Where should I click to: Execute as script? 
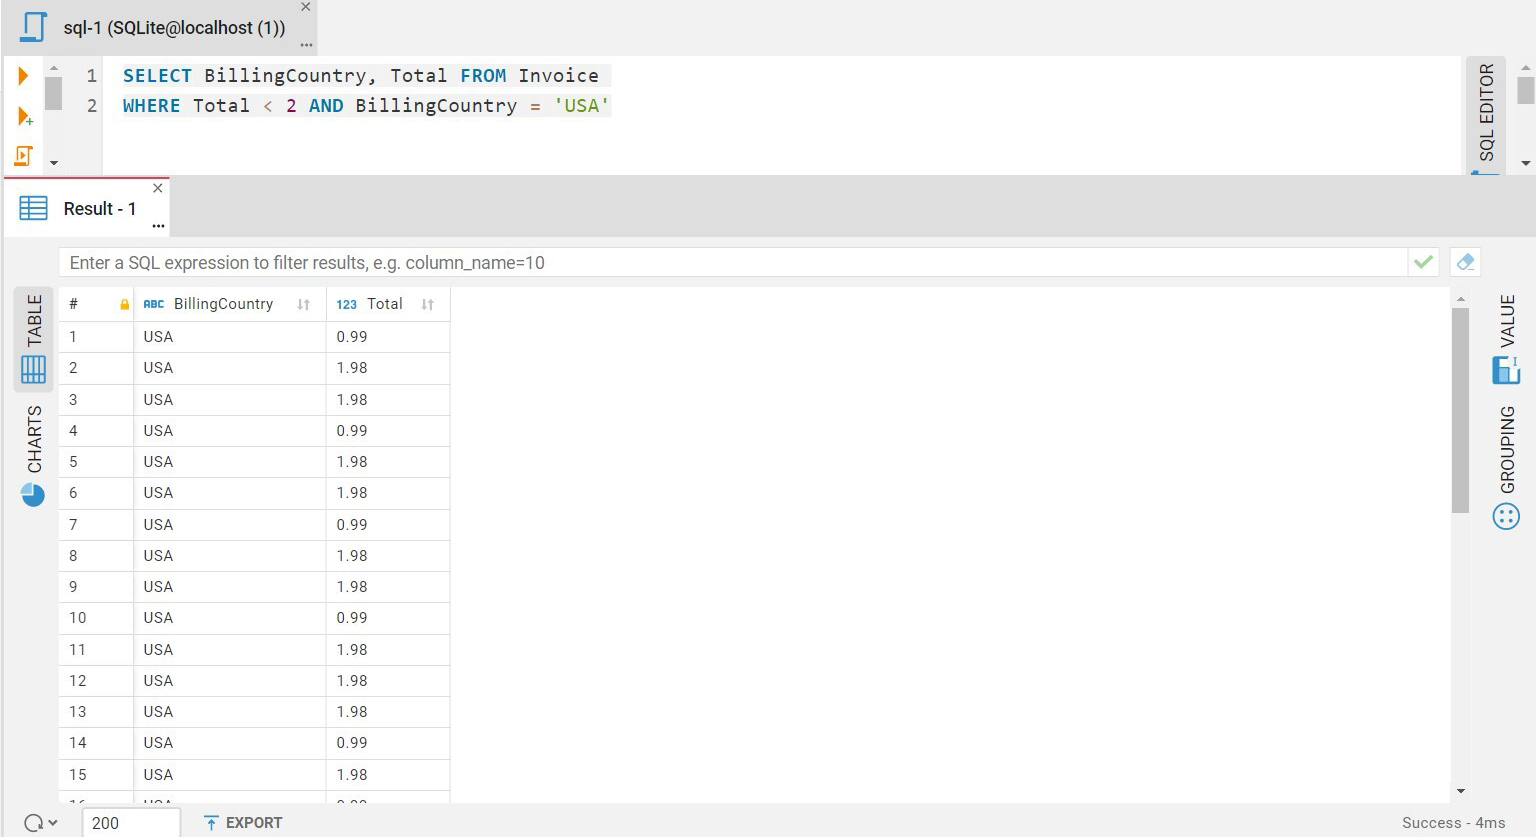click(x=24, y=156)
